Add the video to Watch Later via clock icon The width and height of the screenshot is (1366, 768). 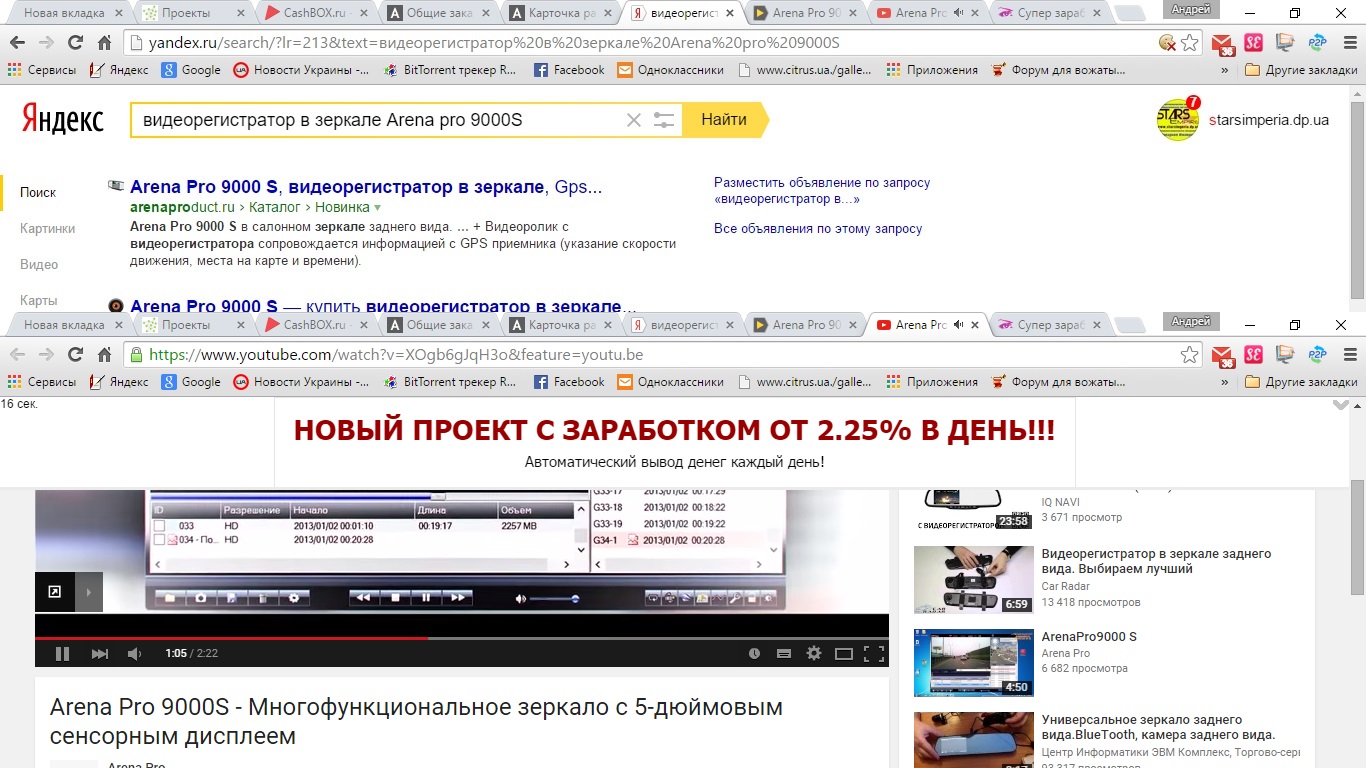point(754,654)
